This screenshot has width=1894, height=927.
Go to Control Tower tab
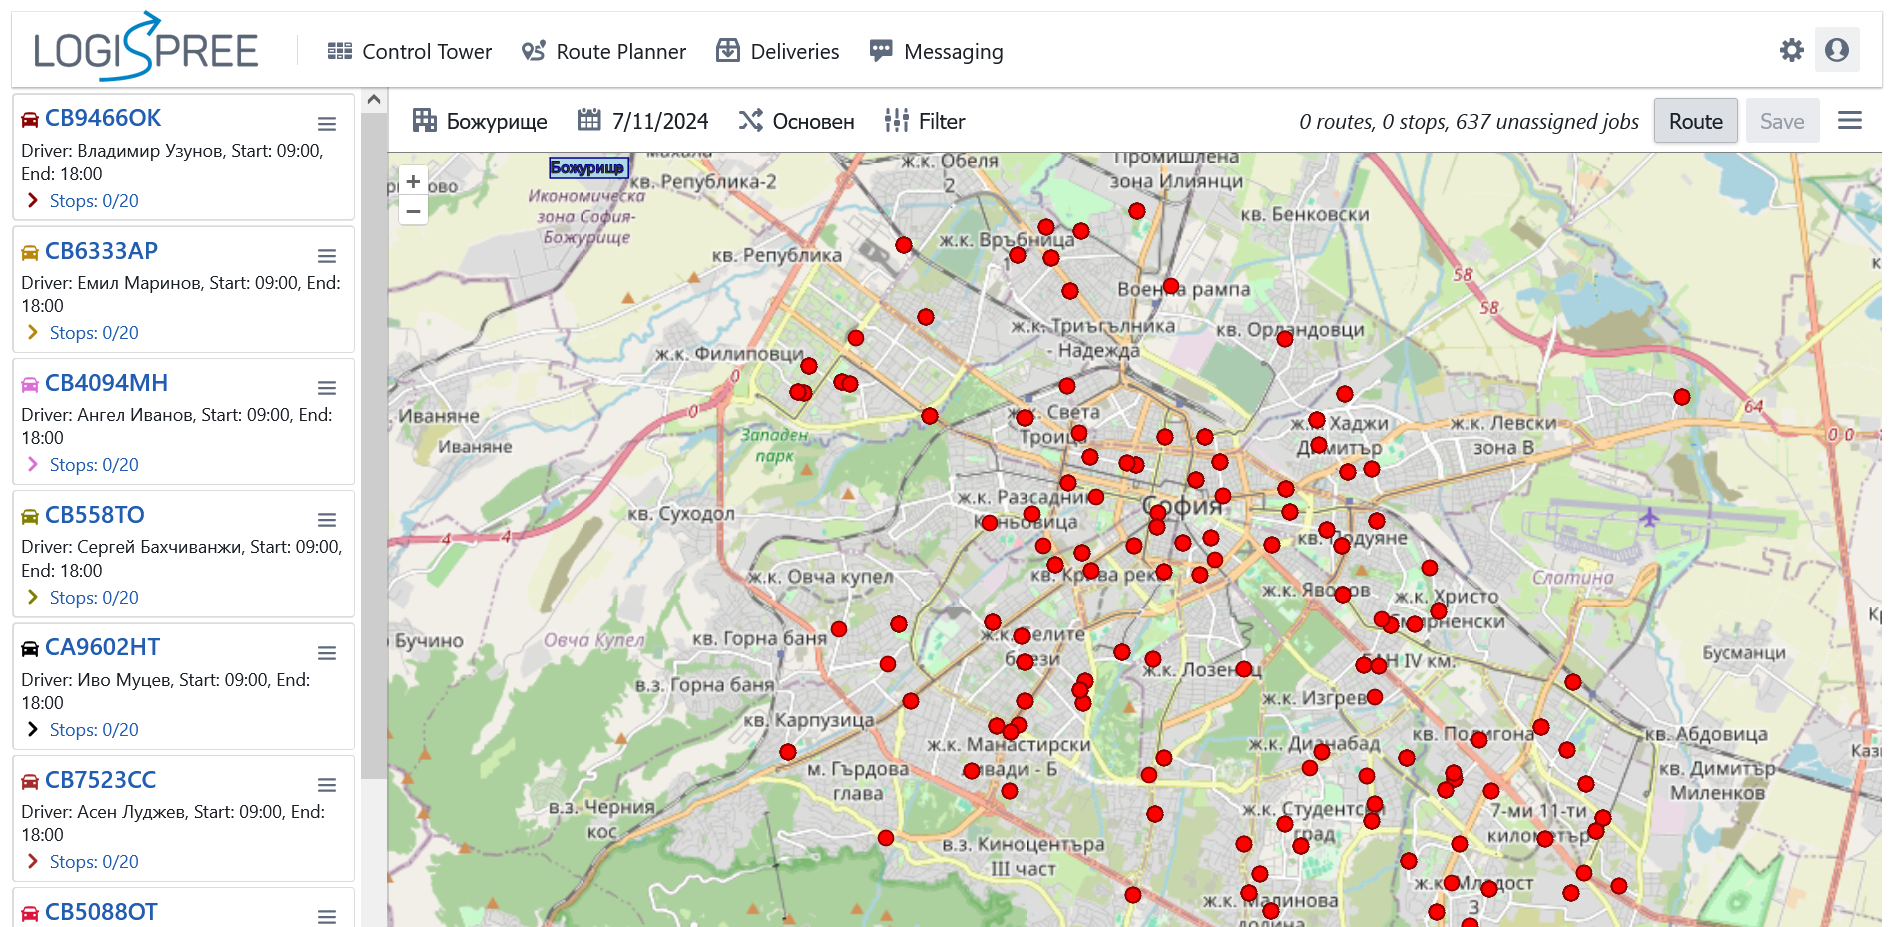[410, 51]
